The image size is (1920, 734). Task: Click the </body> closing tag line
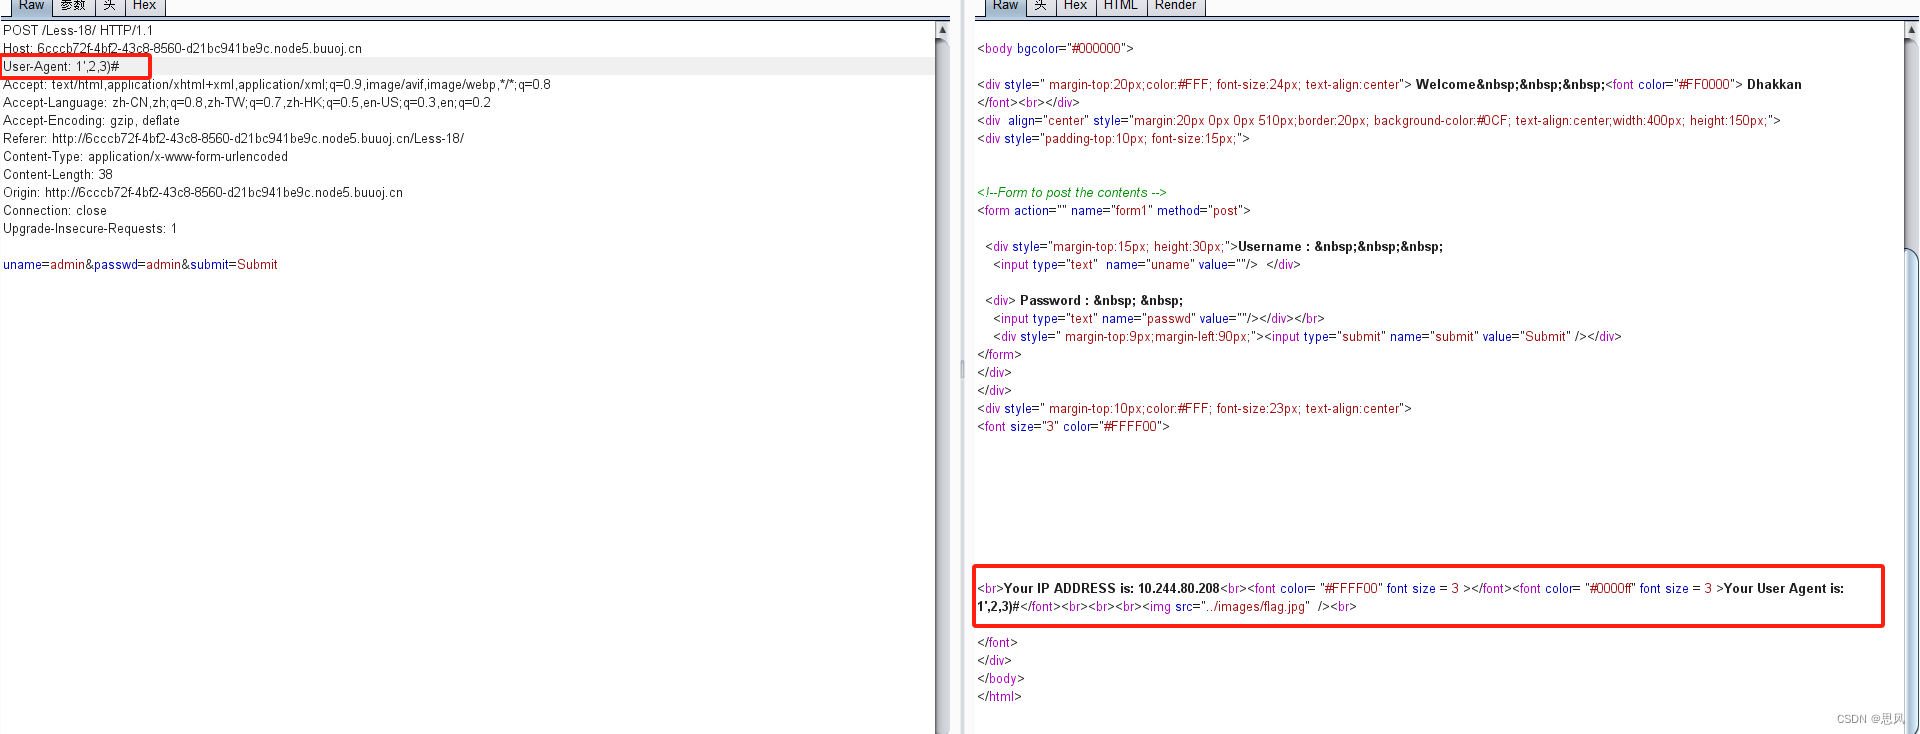coord(1001,679)
